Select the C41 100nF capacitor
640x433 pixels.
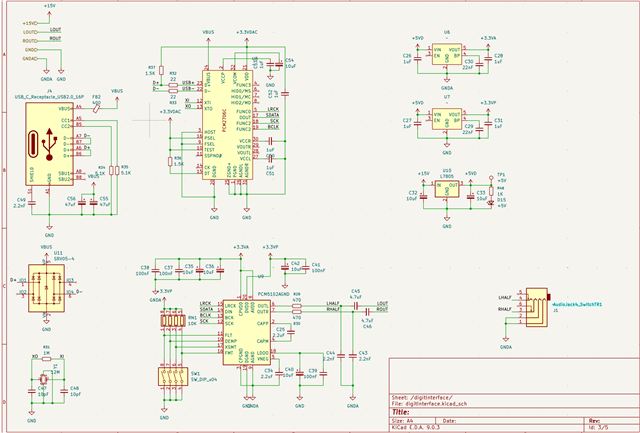click(305, 268)
